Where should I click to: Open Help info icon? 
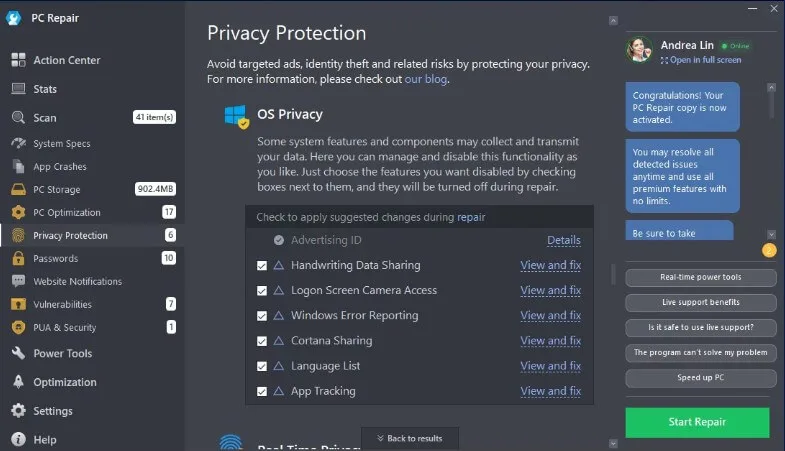(x=19, y=439)
